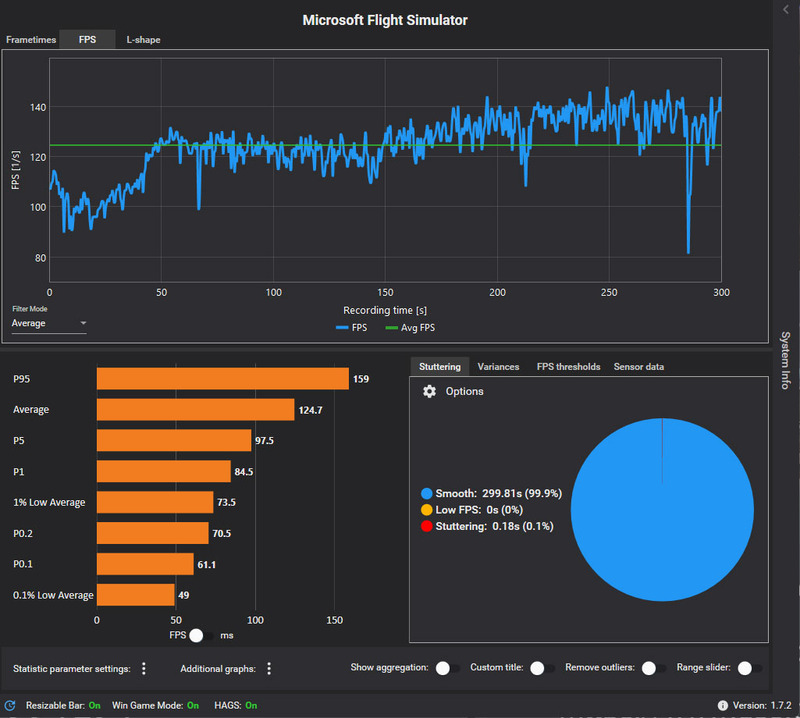Click the blue Smooth pie chart
The width and height of the screenshot is (800, 718).
[x=662, y=510]
